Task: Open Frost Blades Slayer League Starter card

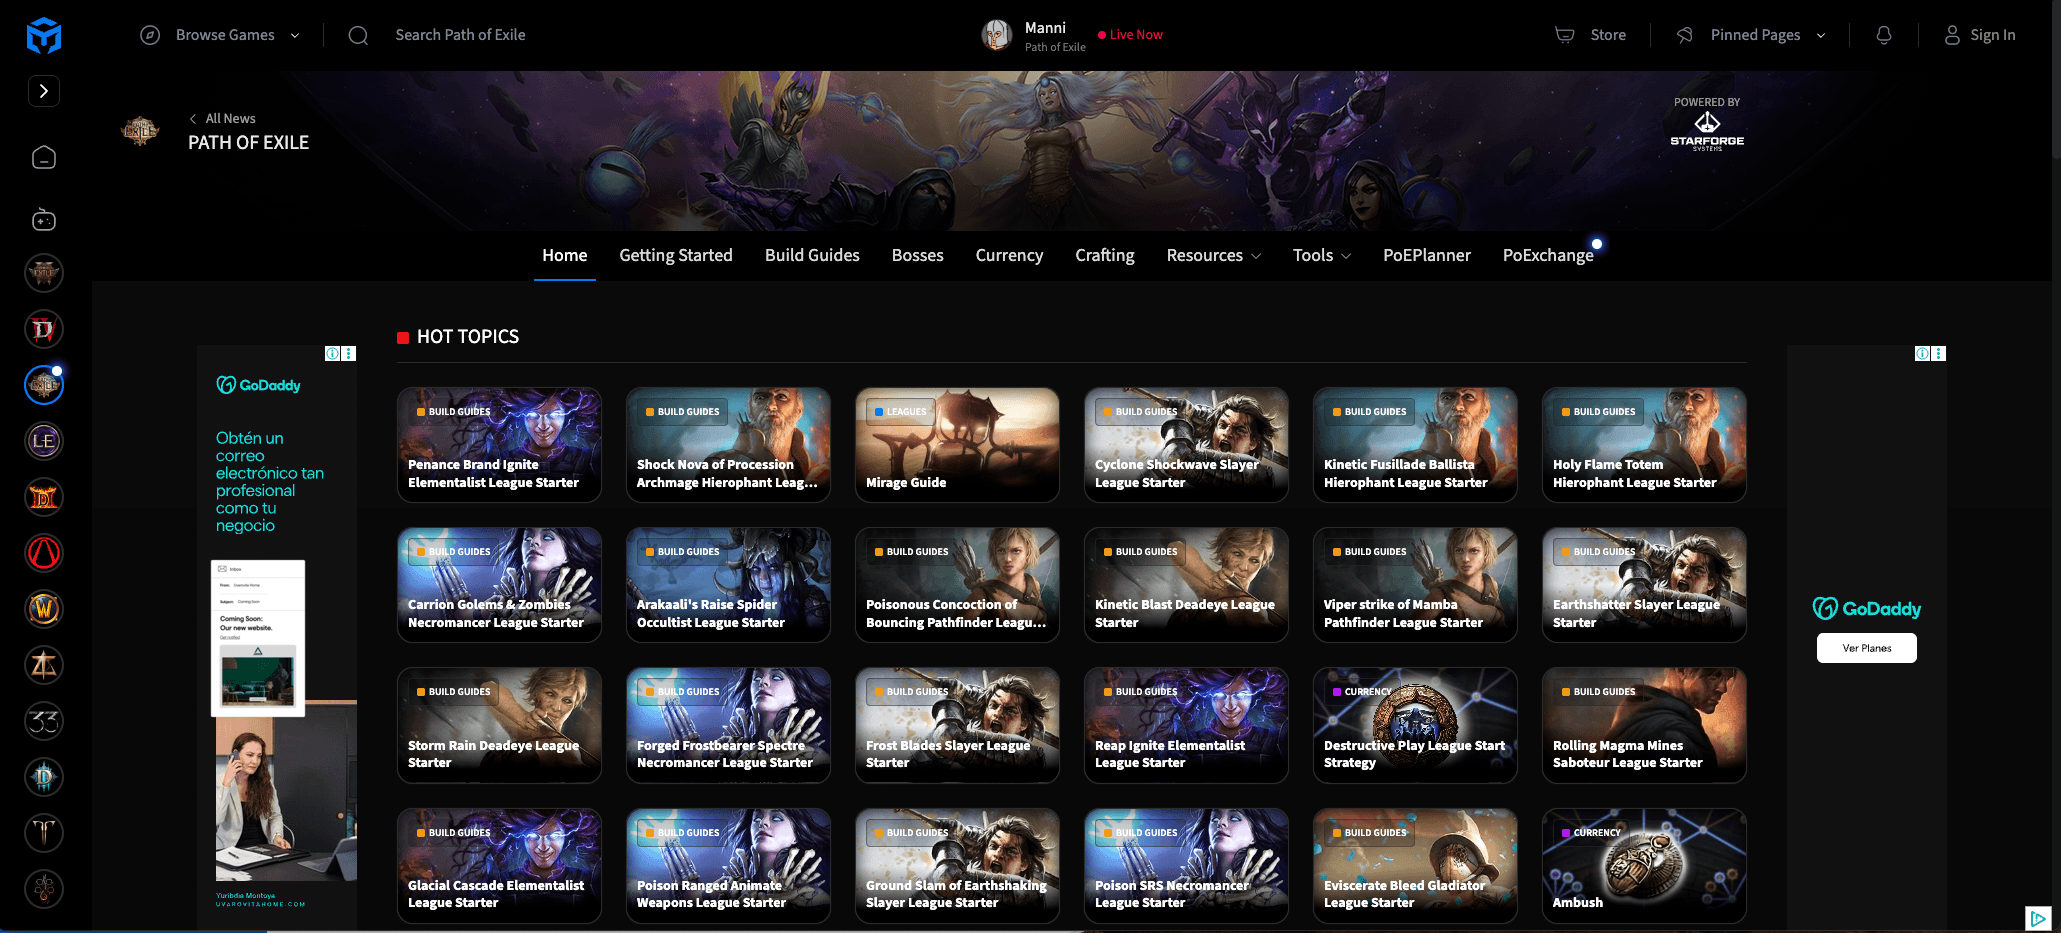Action: click(x=957, y=725)
